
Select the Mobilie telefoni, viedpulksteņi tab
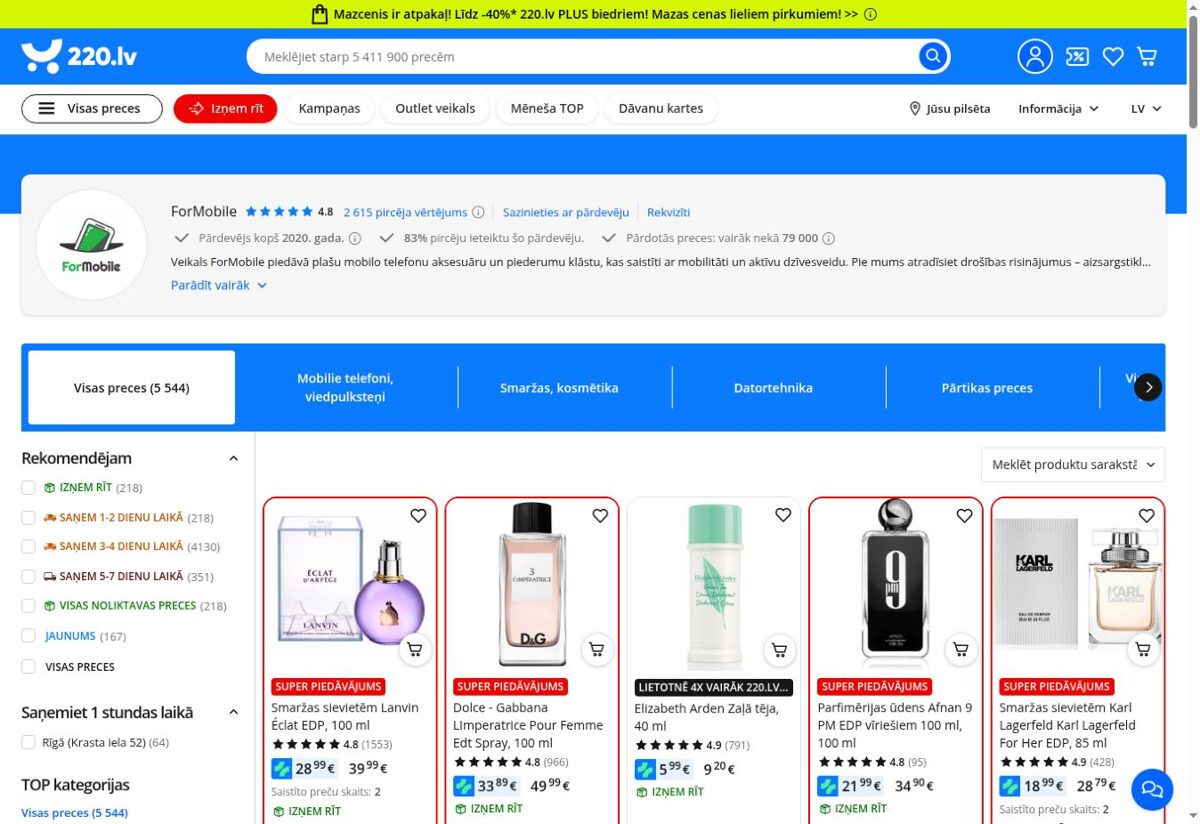click(x=345, y=388)
